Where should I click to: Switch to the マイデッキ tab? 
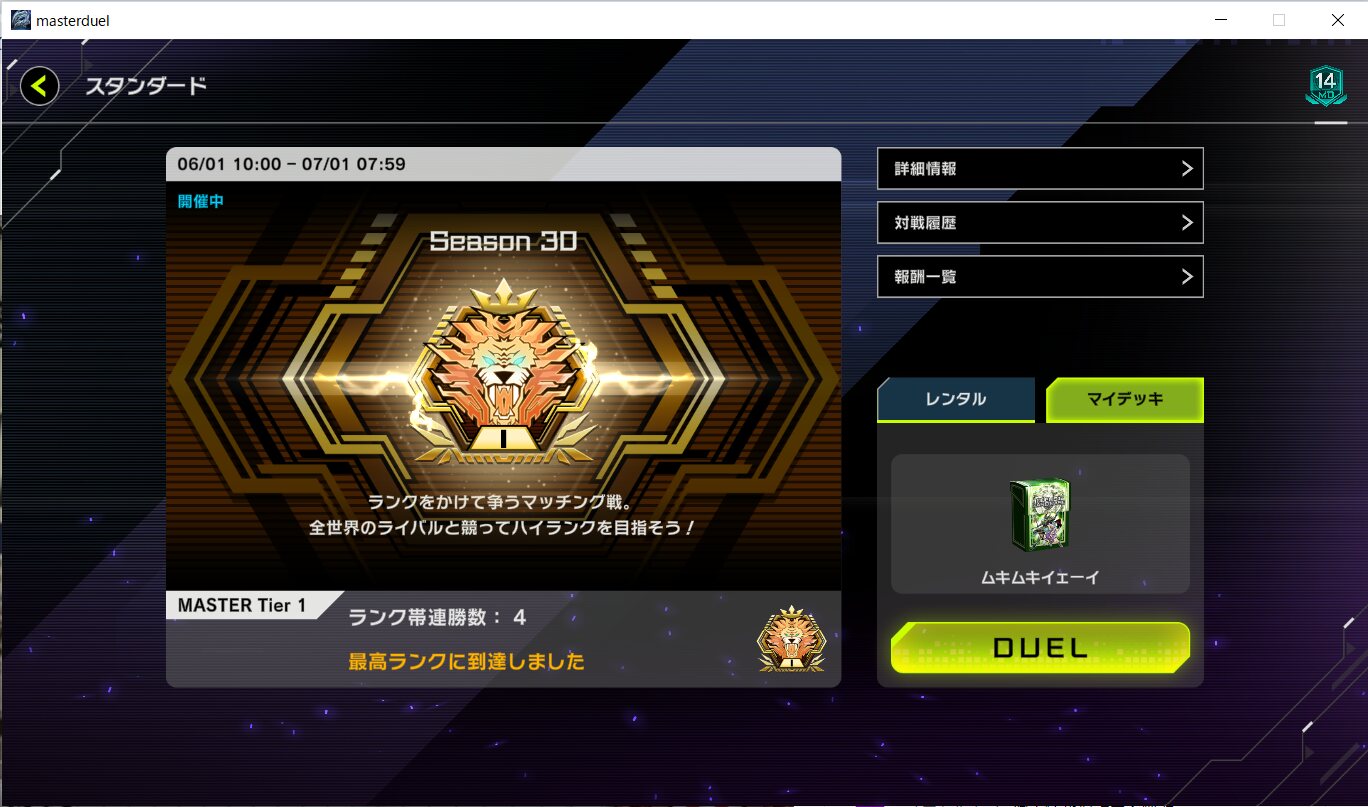1125,400
